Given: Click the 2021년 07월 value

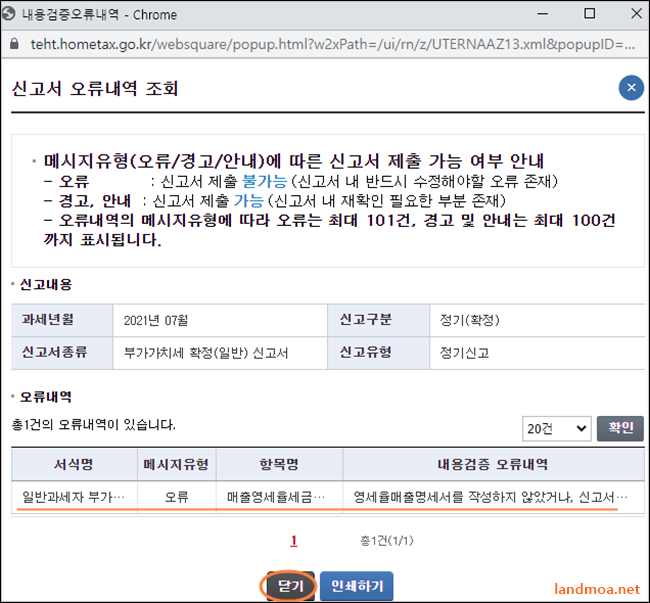Looking at the screenshot, I should [x=156, y=320].
